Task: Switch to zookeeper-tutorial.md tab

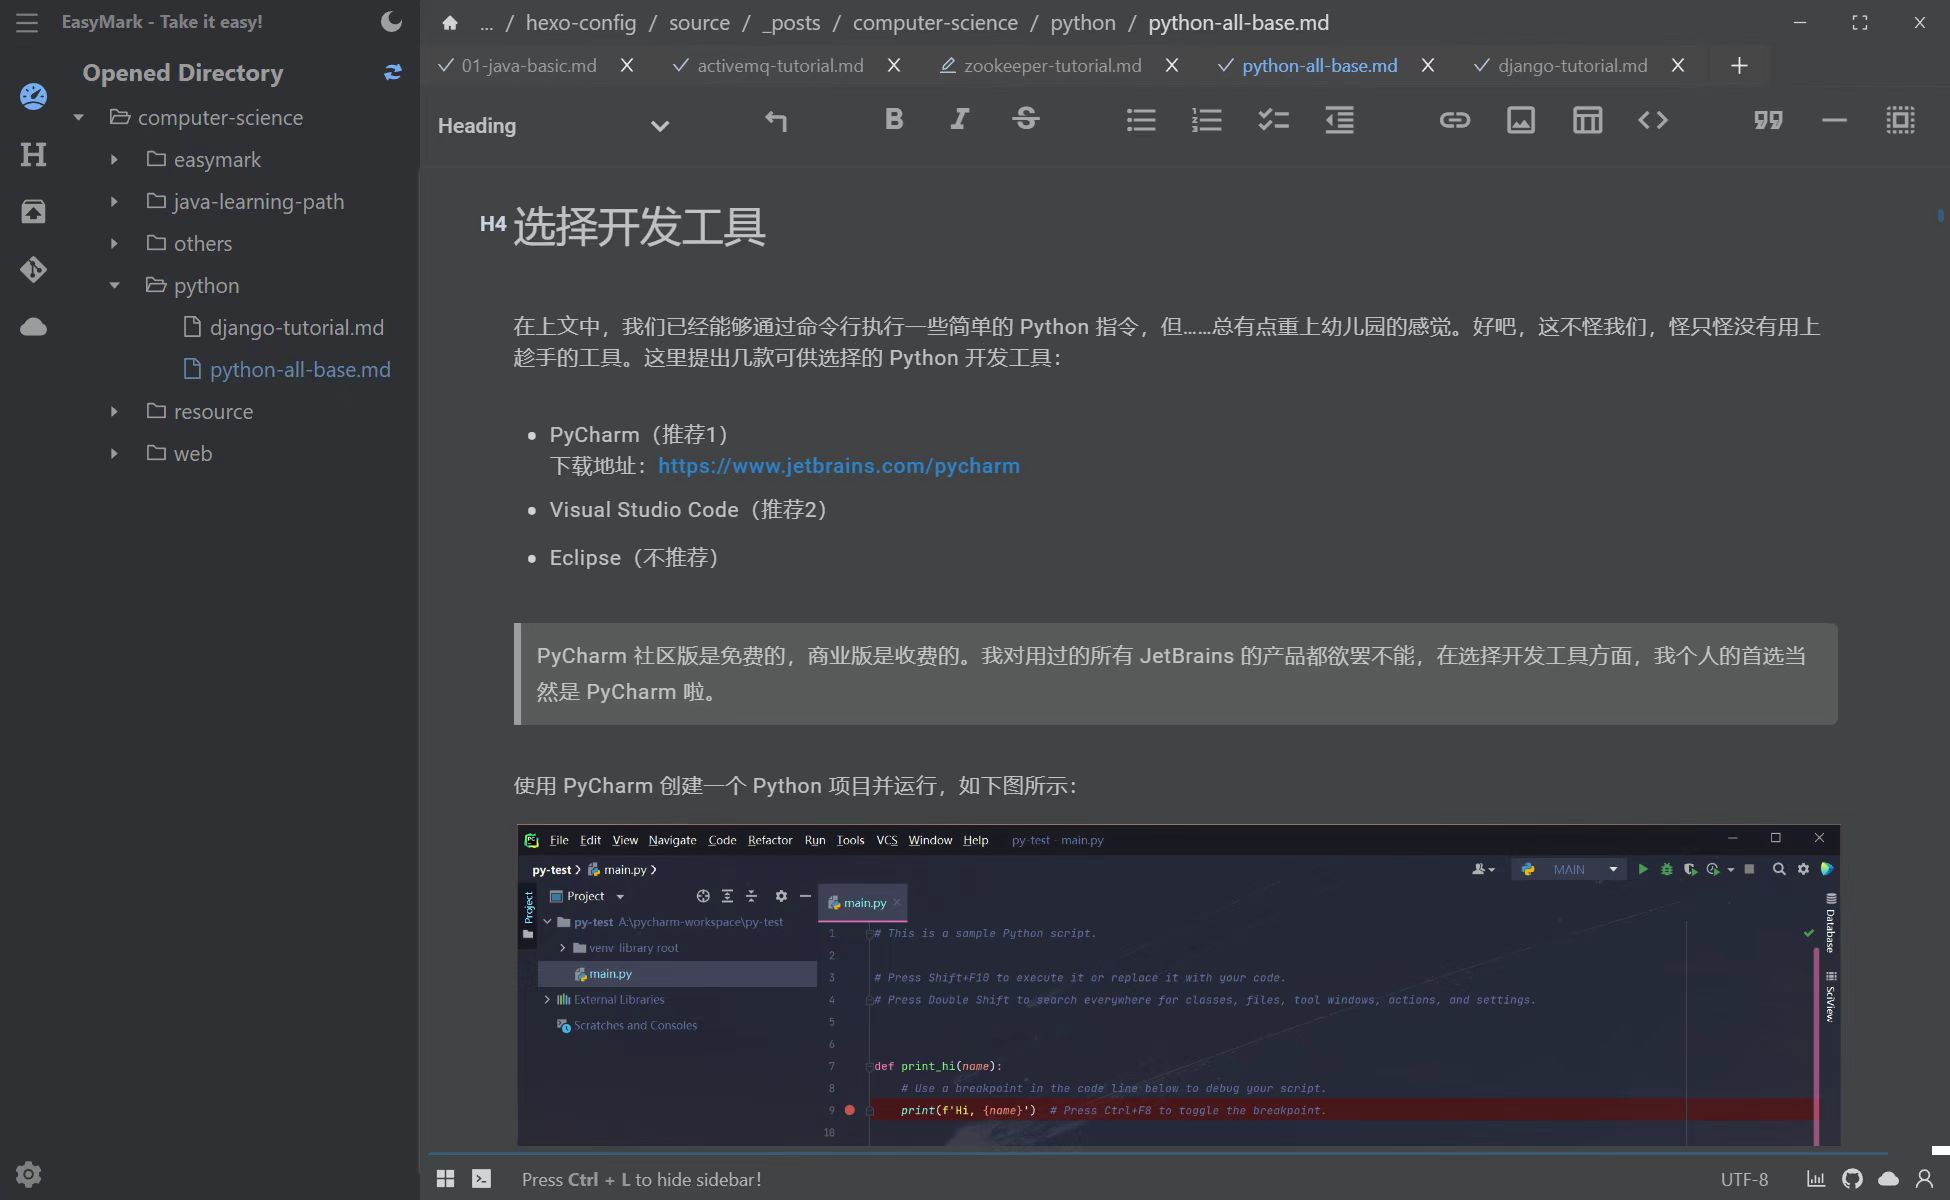Action: pyautogui.click(x=1052, y=65)
